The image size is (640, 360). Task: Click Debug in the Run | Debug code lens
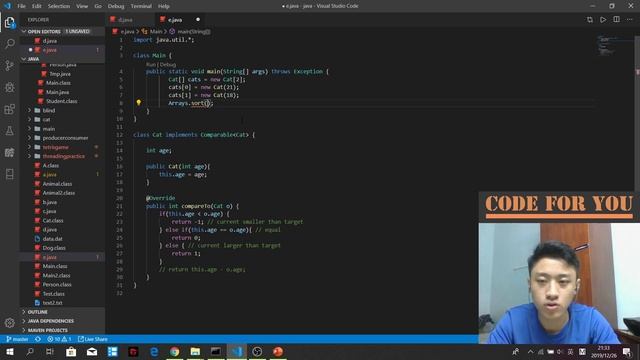pyautogui.click(x=168, y=64)
